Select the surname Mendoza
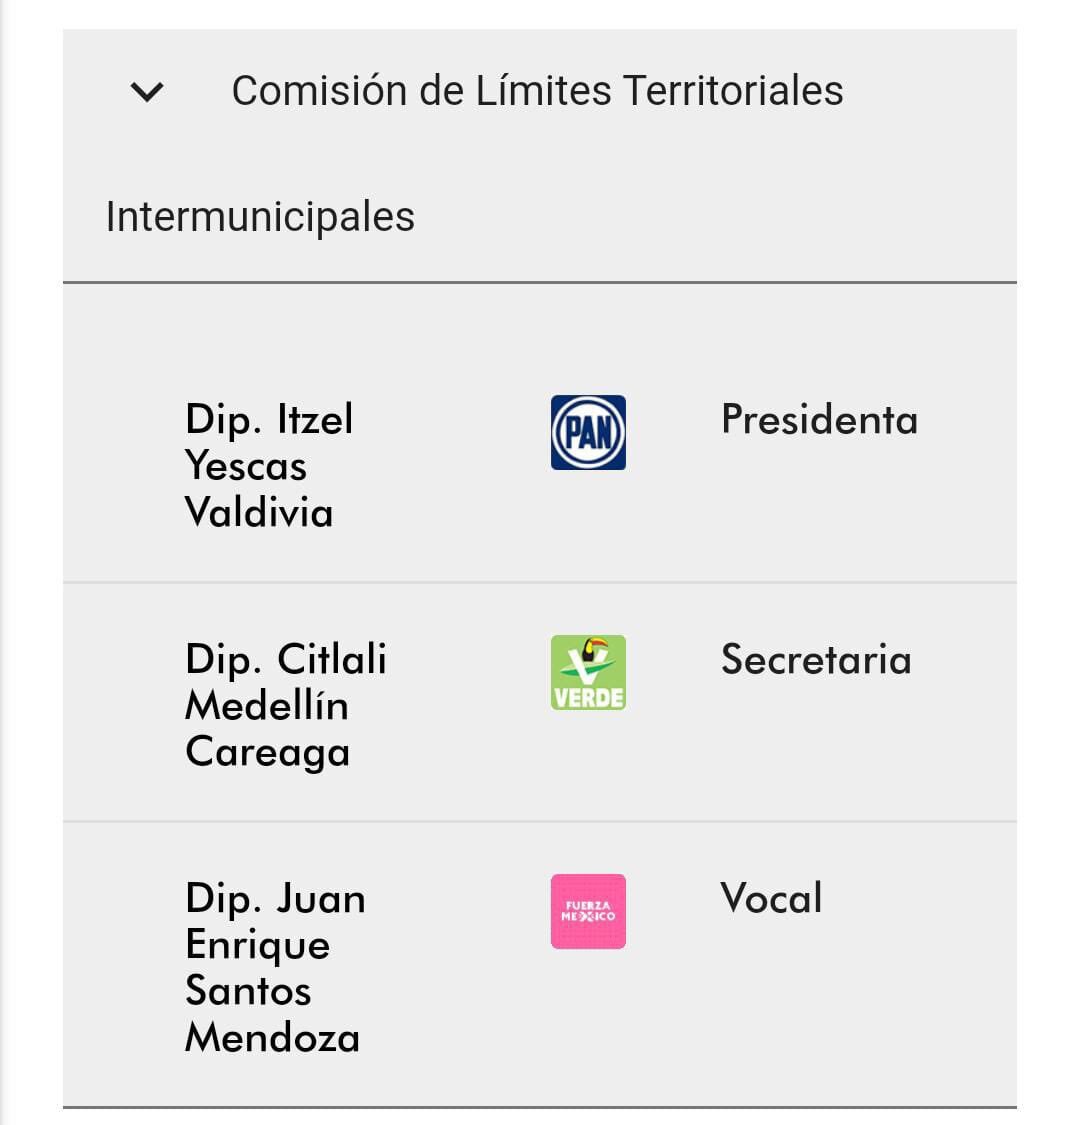The height and width of the screenshot is (1125, 1080). 272,1037
